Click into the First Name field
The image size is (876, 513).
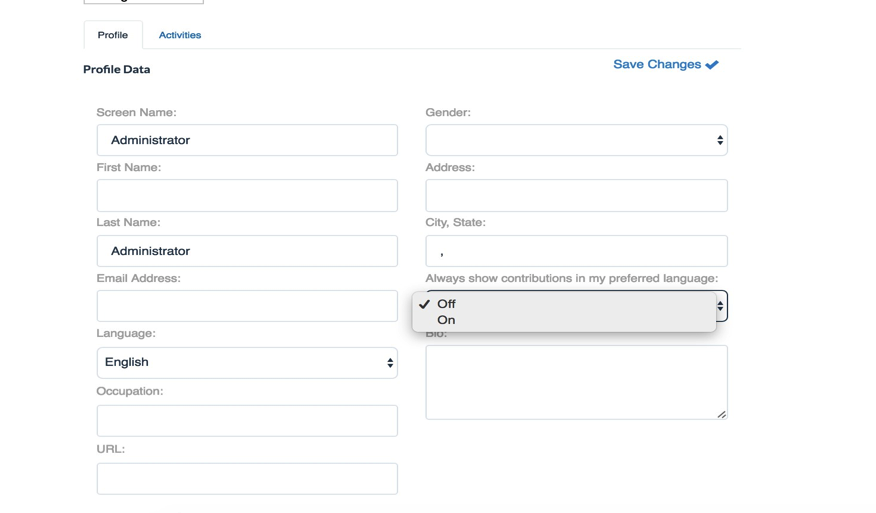pyautogui.click(x=247, y=195)
